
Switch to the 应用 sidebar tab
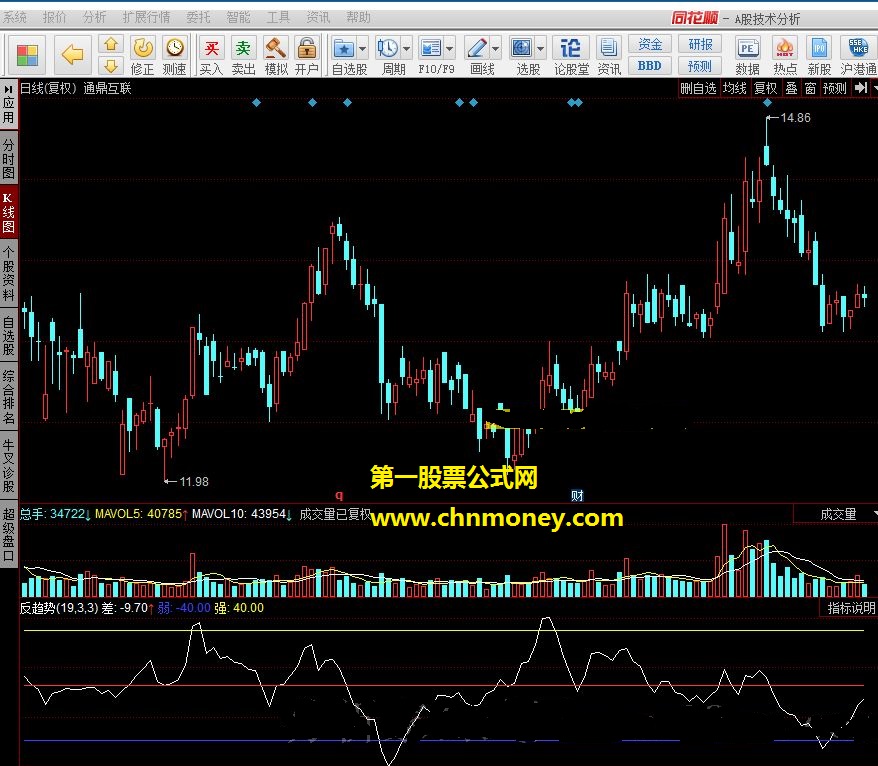pos(8,104)
